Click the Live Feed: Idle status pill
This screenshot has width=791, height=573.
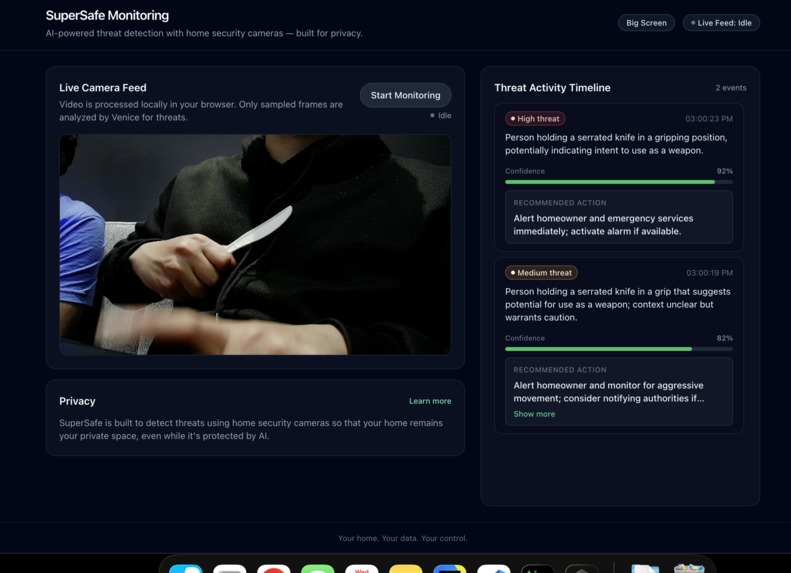[x=721, y=23]
